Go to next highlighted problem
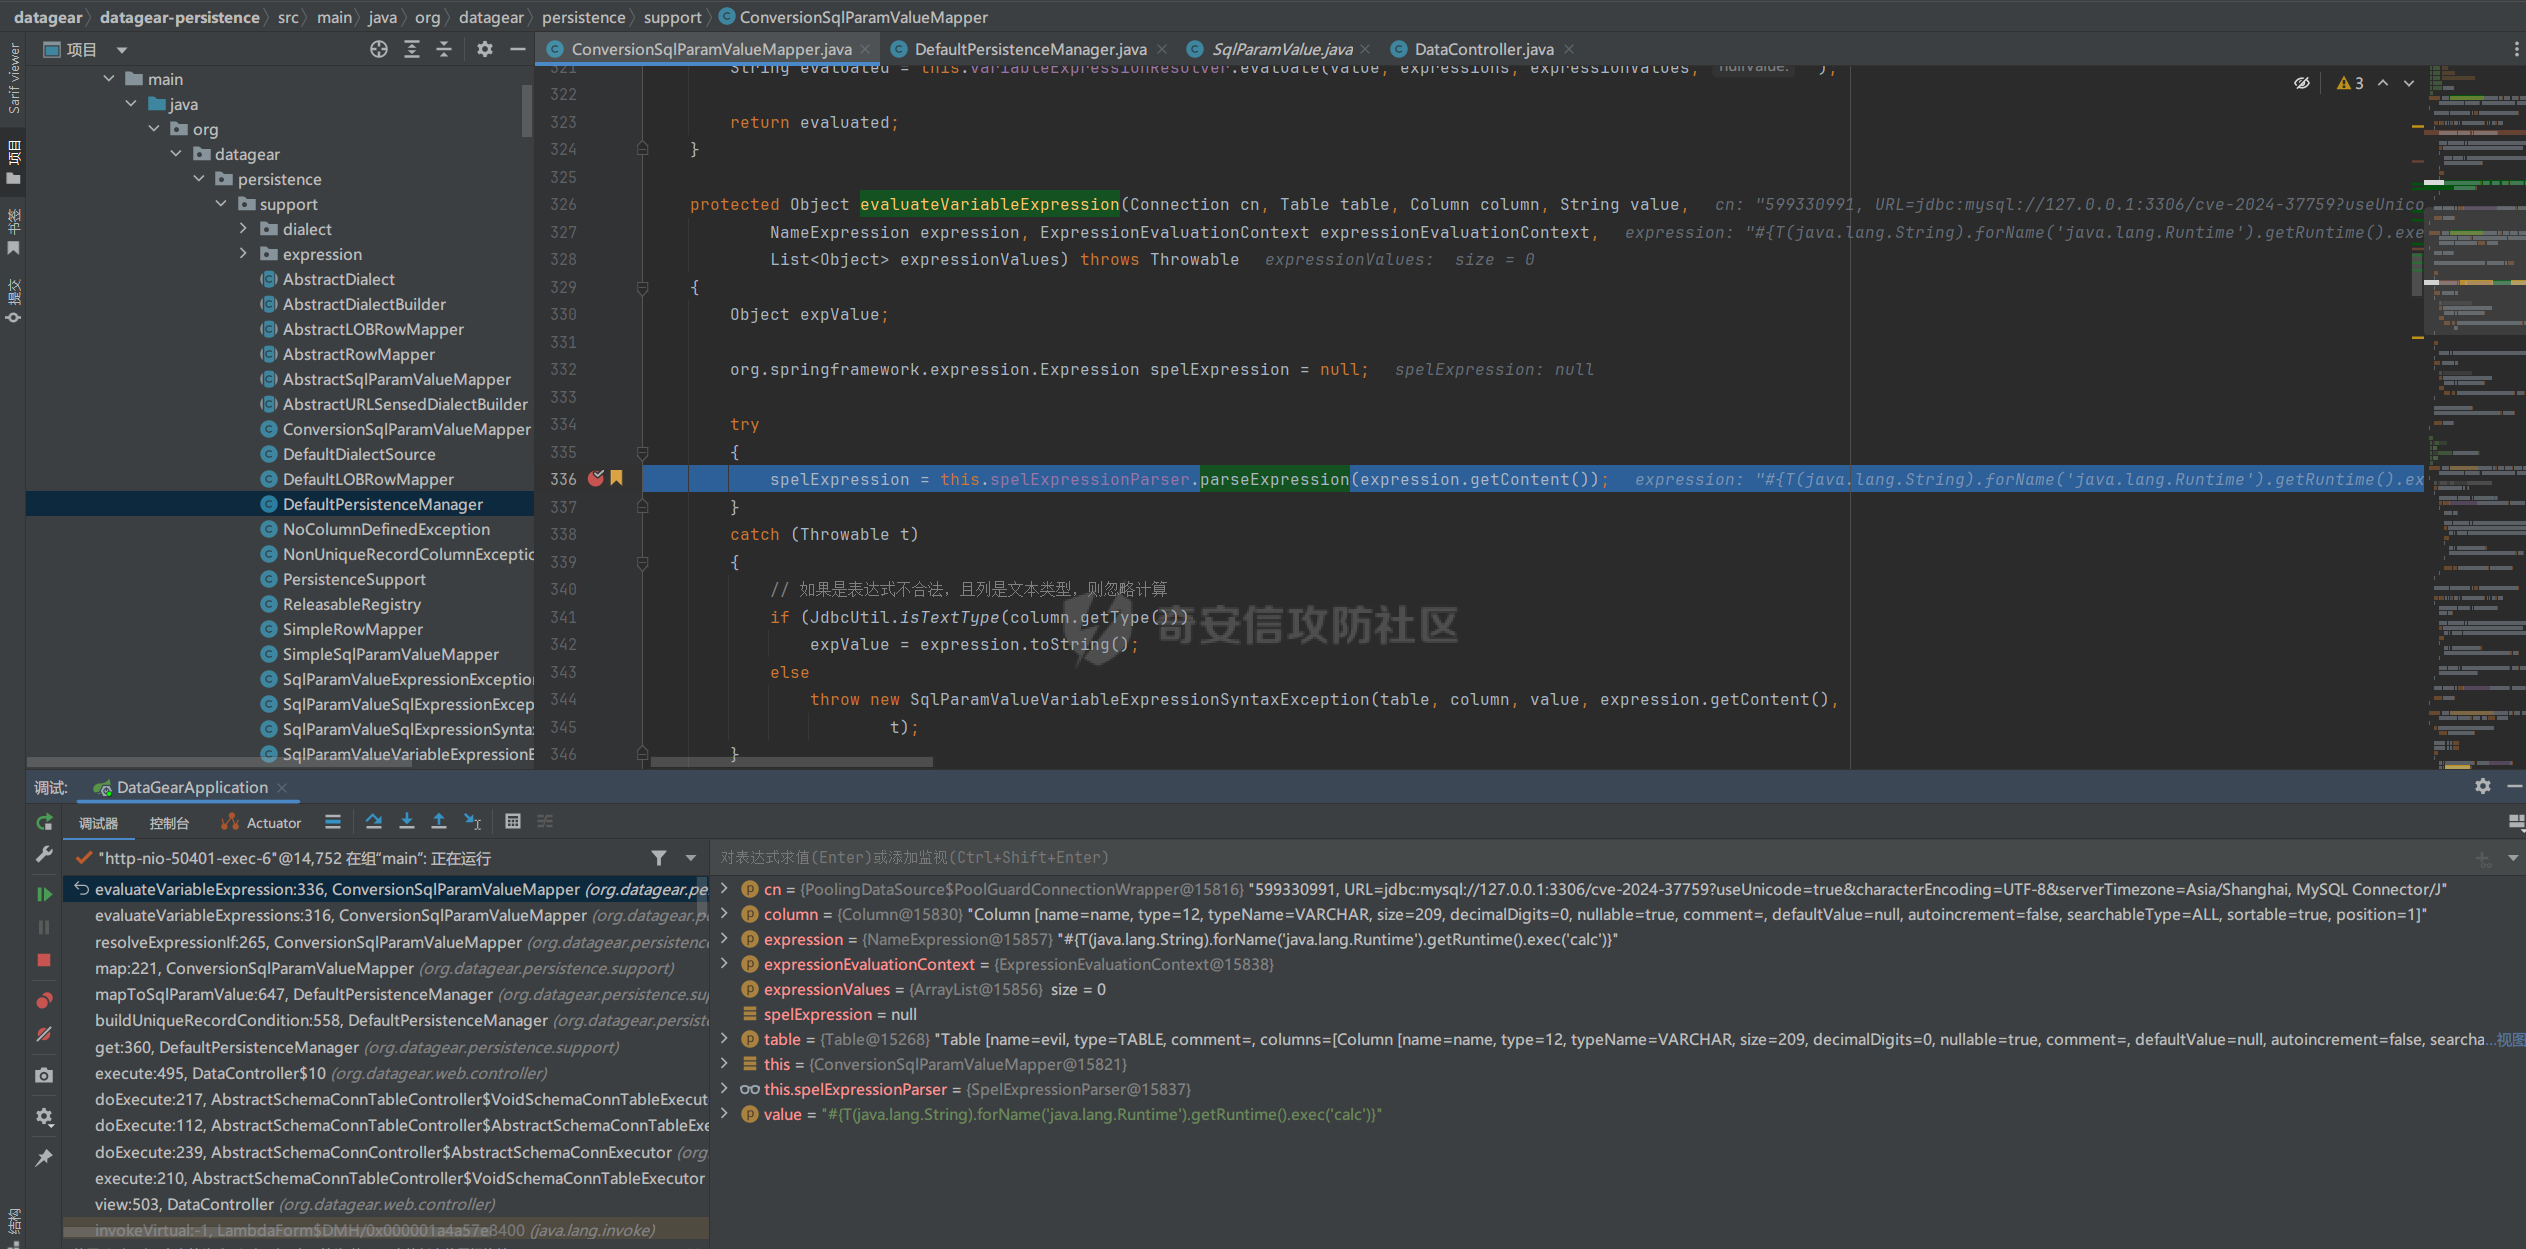2526x1249 pixels. coord(2410,83)
